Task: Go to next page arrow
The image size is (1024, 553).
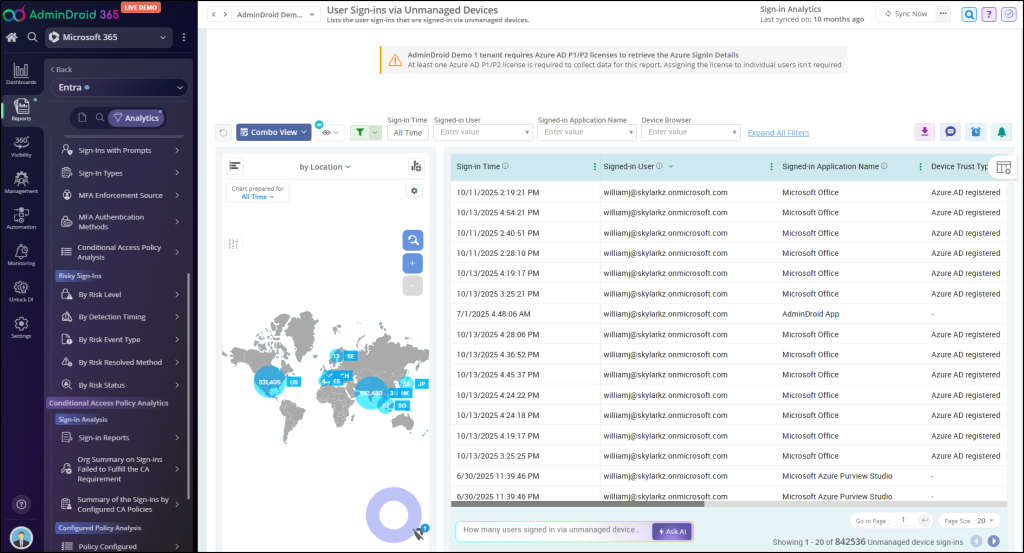Action: pyautogui.click(x=993, y=541)
